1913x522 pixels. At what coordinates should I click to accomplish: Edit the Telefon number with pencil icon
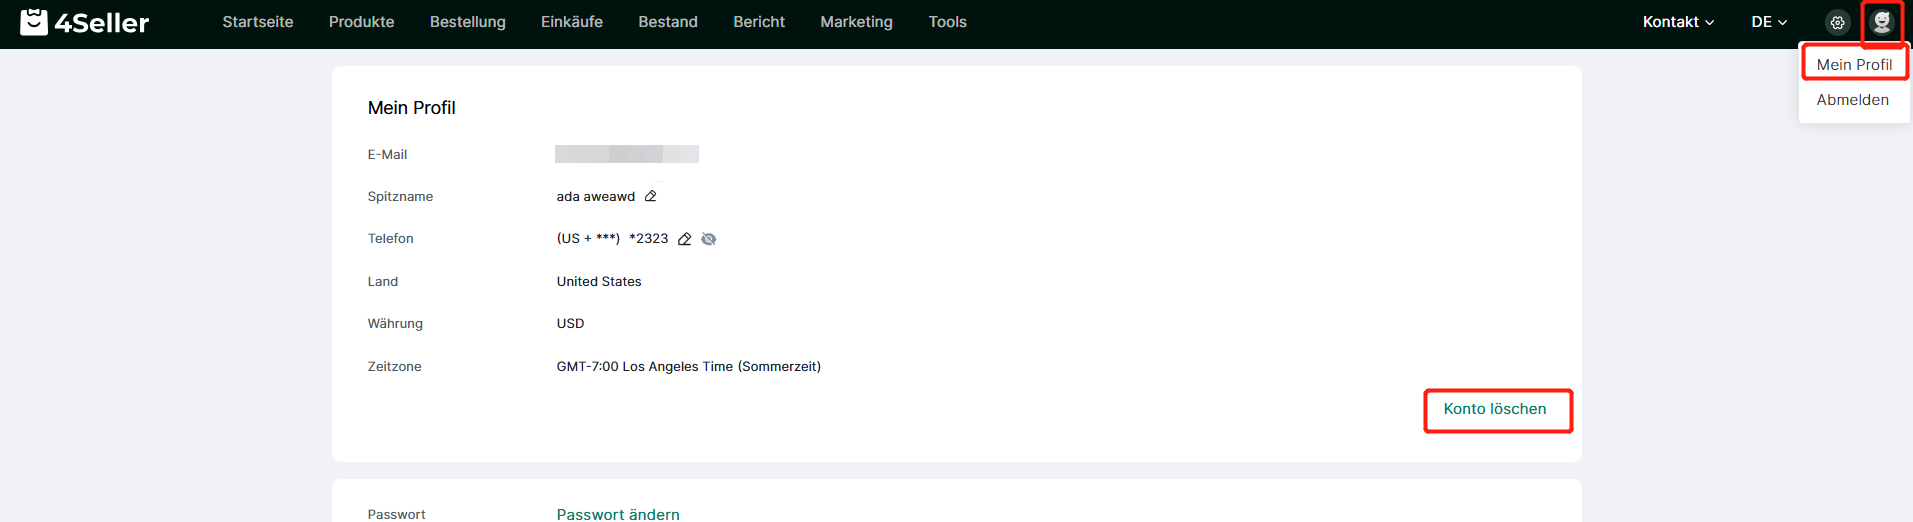685,239
